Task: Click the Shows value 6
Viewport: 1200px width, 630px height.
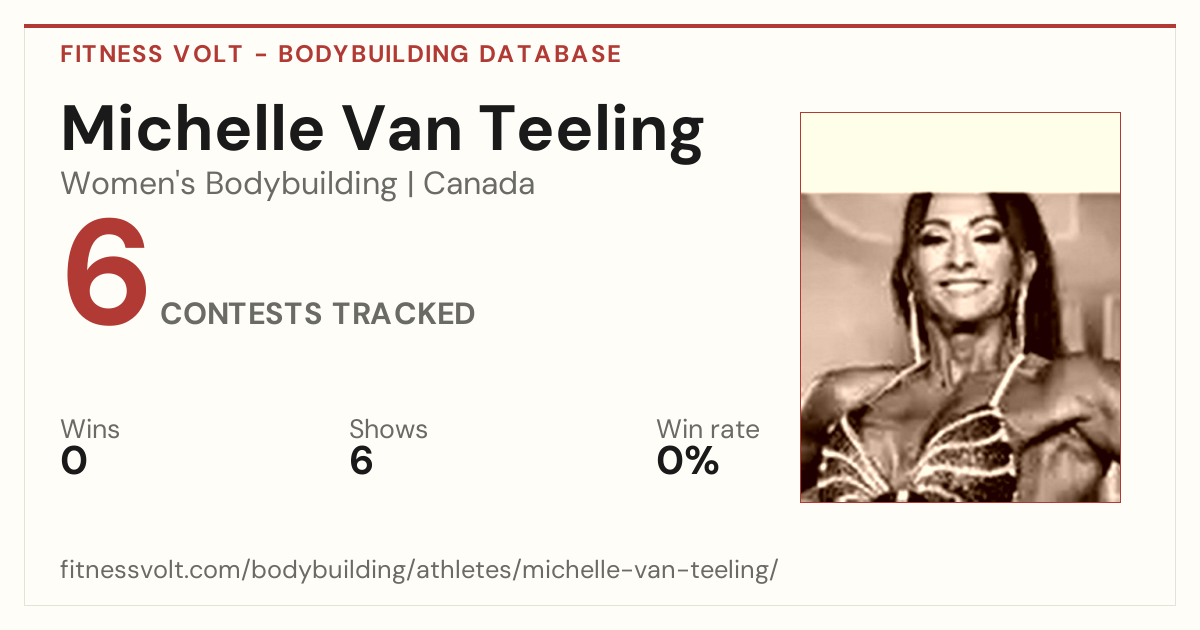Action: click(x=361, y=461)
